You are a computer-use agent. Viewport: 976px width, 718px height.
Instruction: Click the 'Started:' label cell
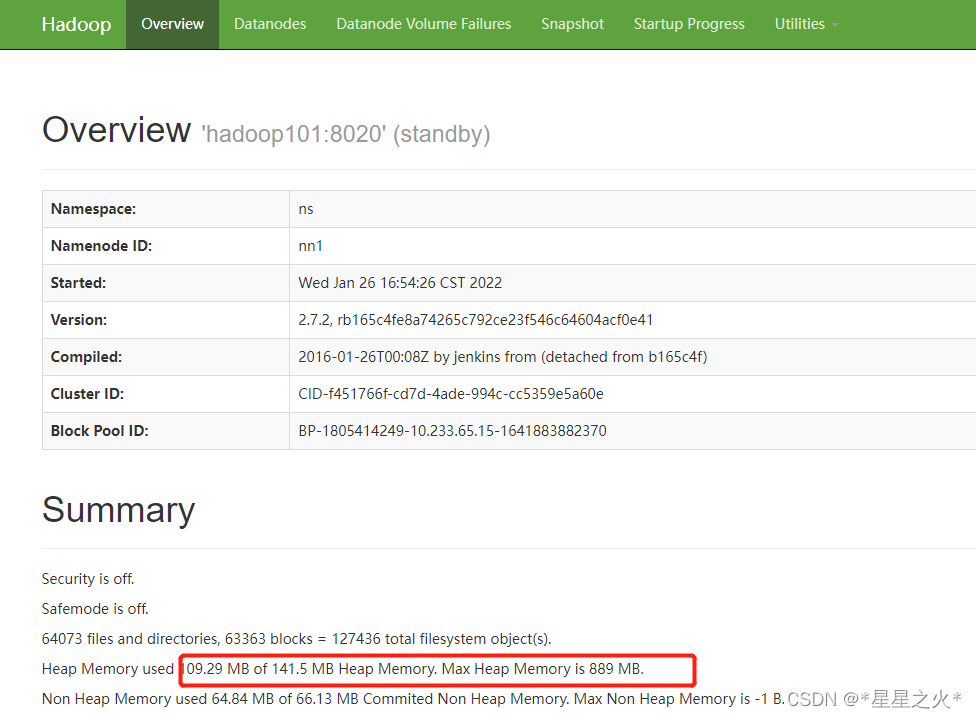[x=166, y=283]
